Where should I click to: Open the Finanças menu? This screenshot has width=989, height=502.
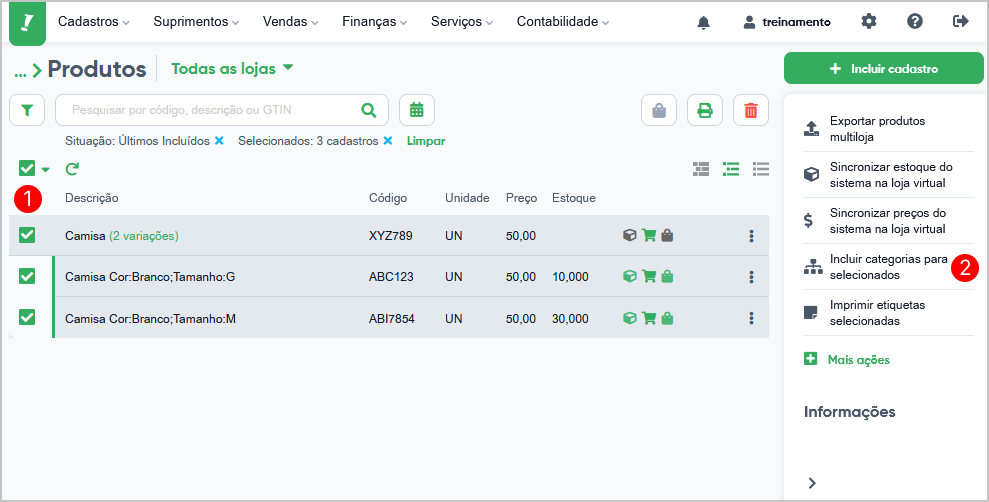click(x=375, y=22)
